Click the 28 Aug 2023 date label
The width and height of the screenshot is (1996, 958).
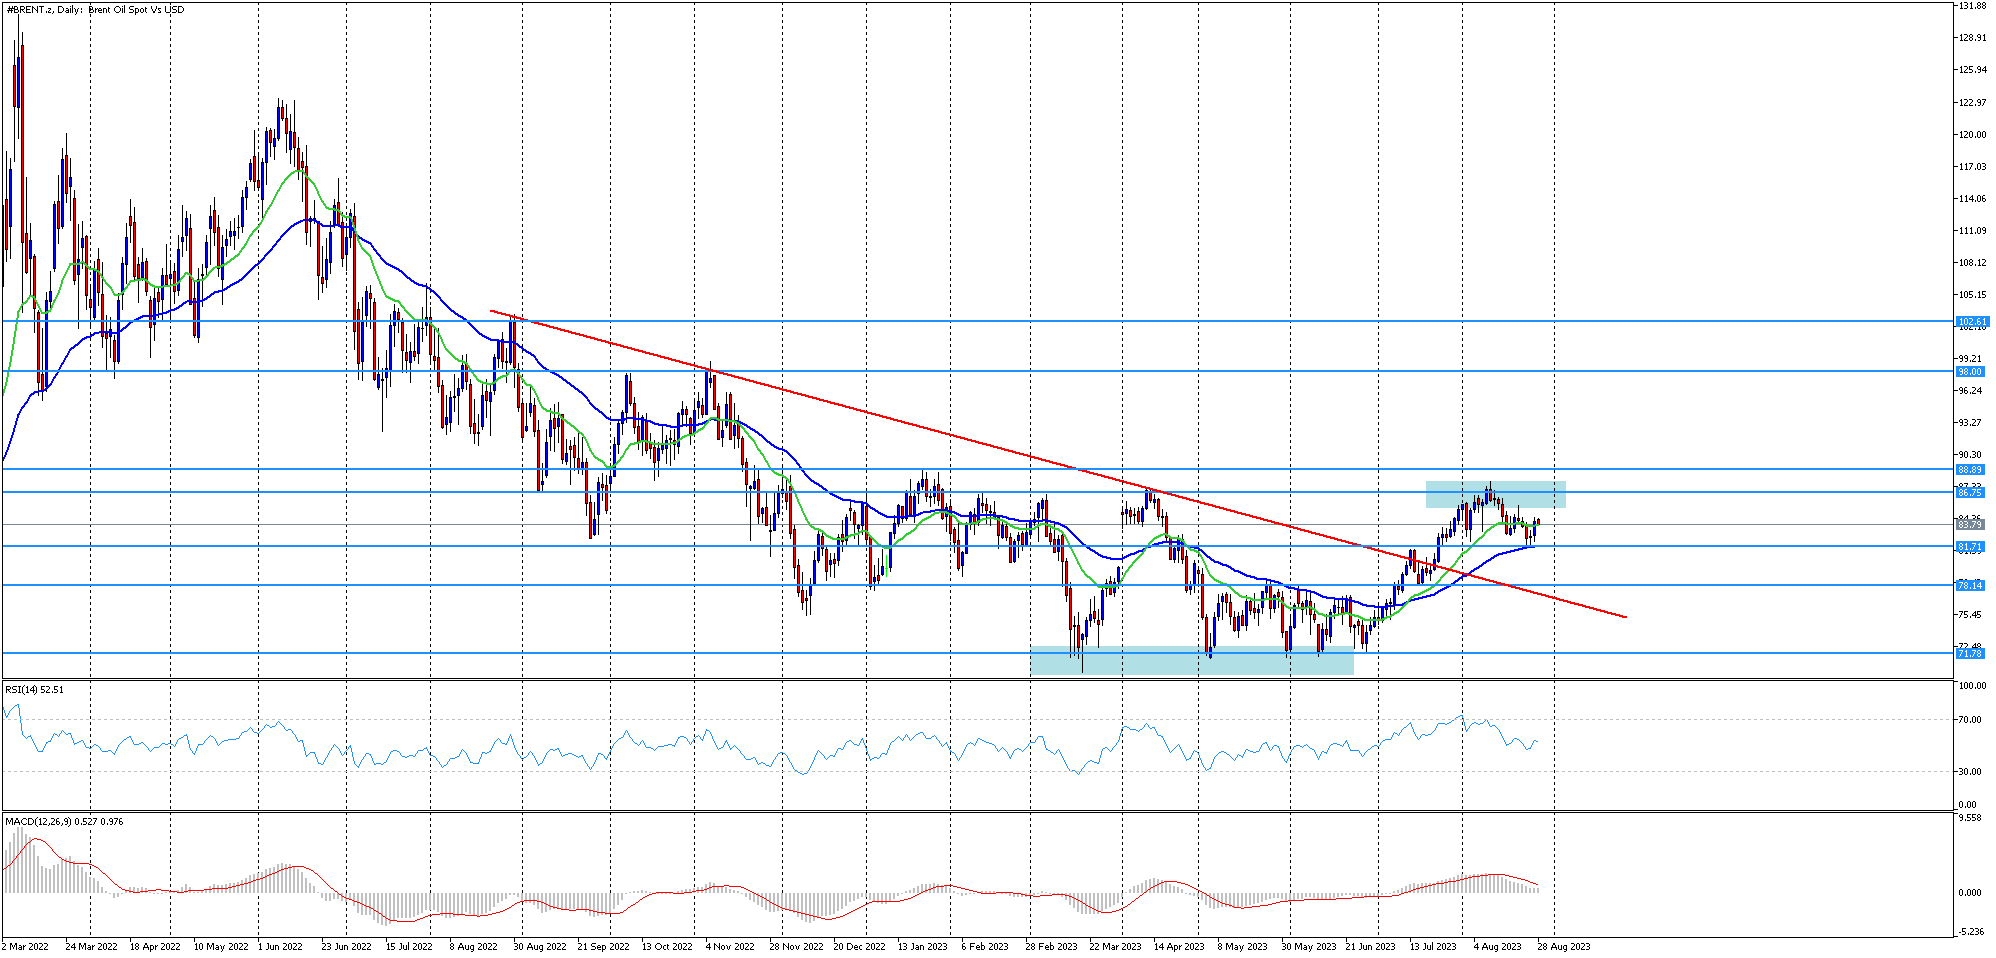pos(1563,946)
